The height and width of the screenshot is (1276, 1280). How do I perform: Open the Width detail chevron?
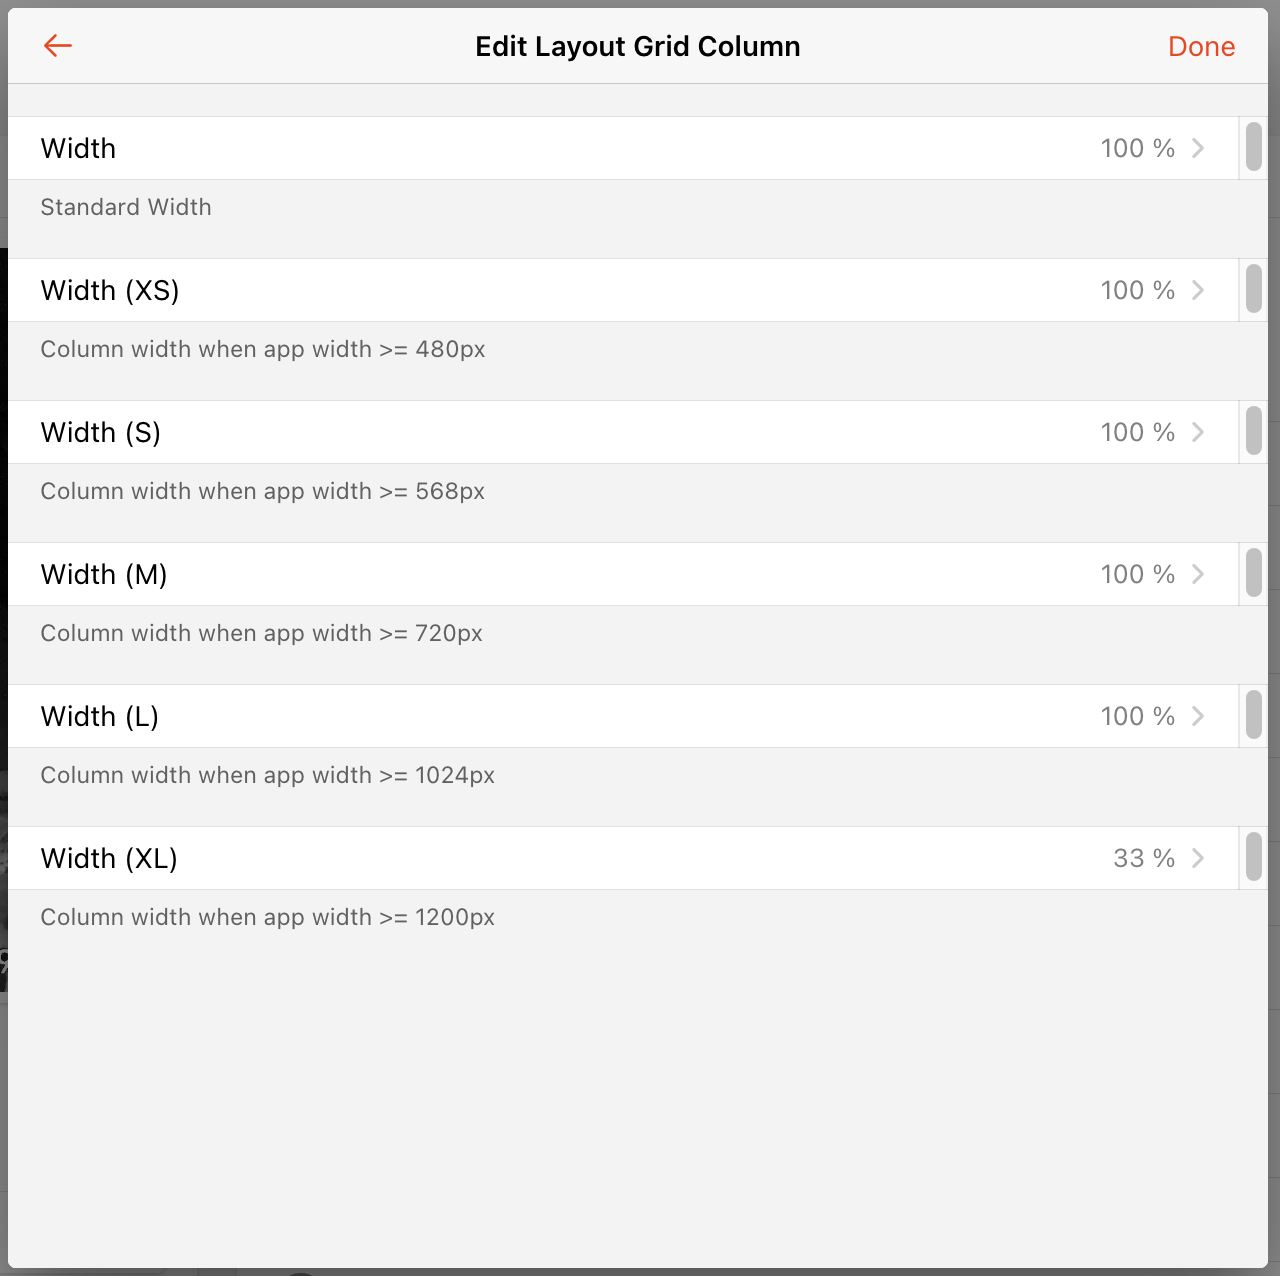1197,148
